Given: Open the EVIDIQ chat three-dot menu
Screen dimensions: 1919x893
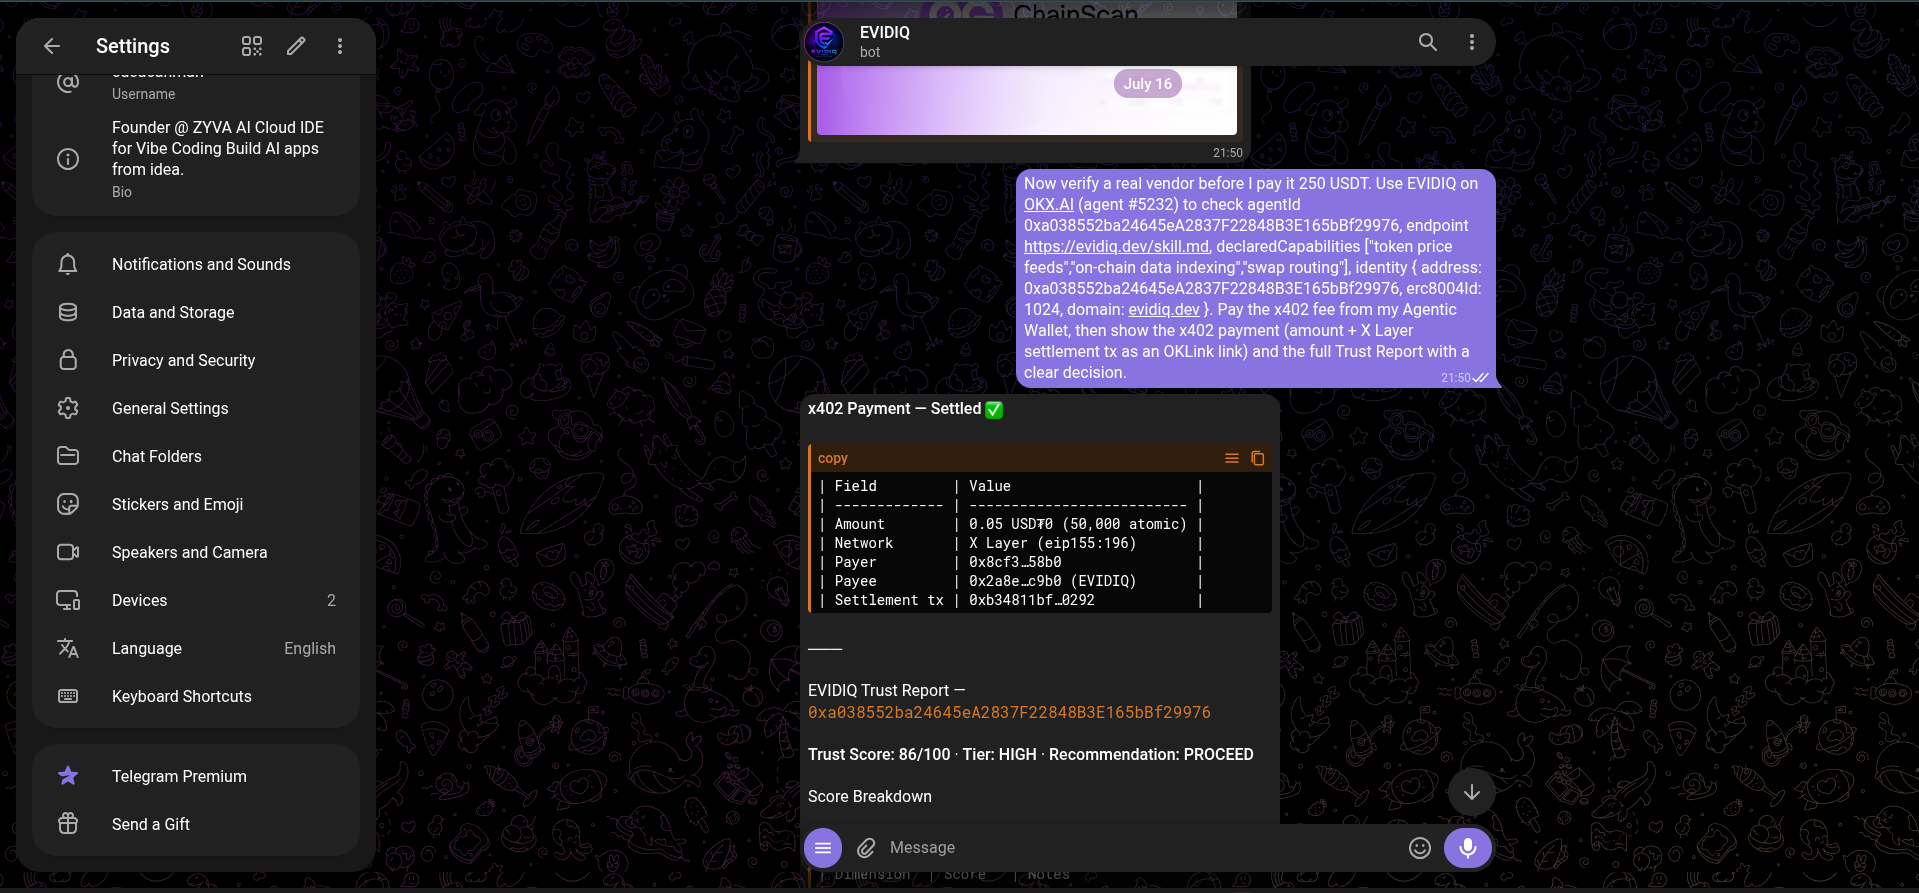Looking at the screenshot, I should click(x=1472, y=42).
